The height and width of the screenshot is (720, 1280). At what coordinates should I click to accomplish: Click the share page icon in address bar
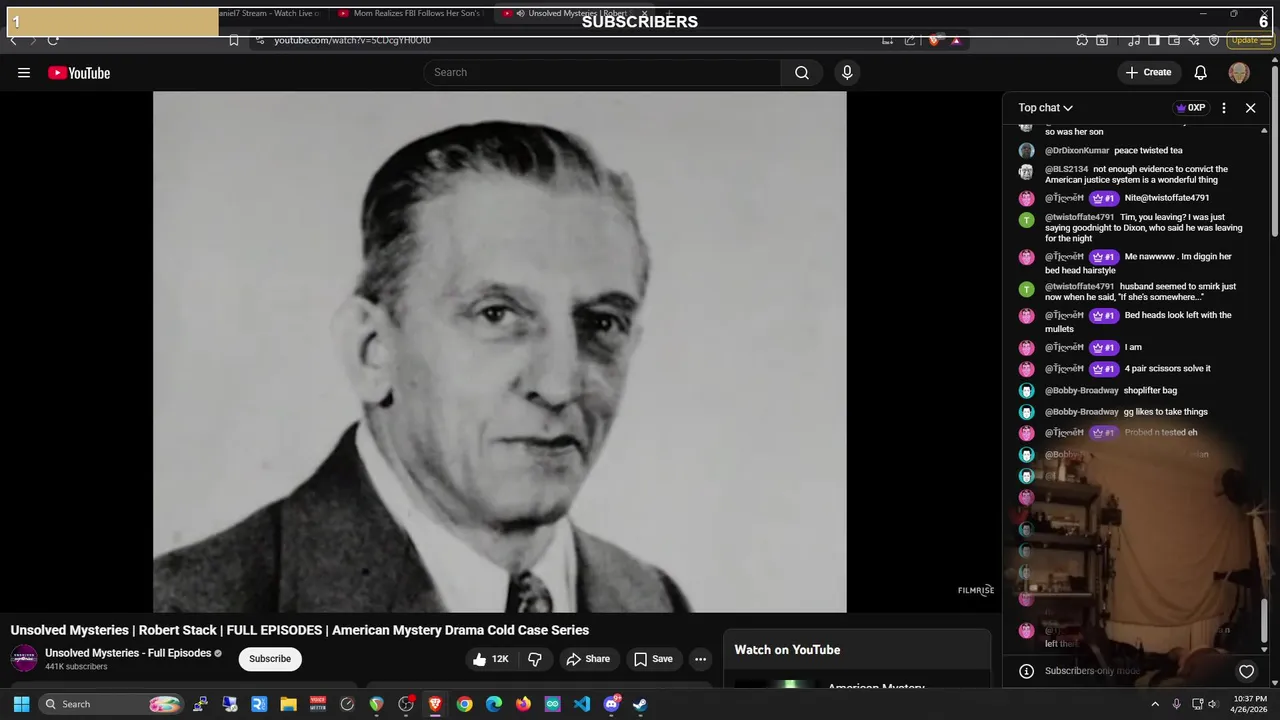(x=909, y=40)
